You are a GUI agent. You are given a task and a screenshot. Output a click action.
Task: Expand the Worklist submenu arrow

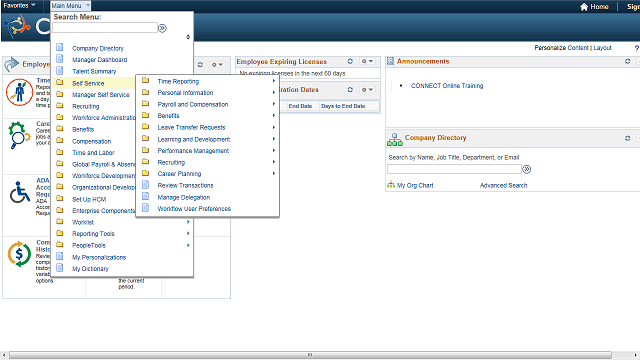(188, 222)
